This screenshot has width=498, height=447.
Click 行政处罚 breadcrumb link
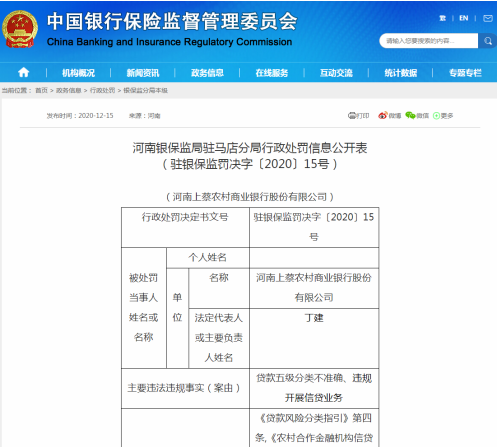pos(102,90)
